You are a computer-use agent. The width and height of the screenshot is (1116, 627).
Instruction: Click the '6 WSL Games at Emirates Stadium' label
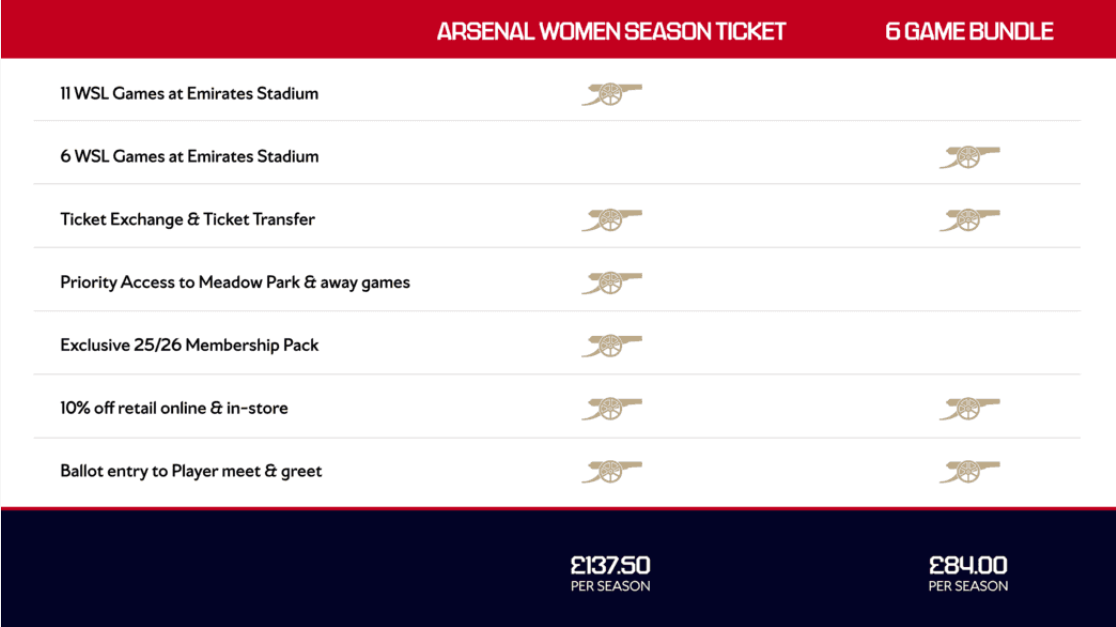point(189,157)
